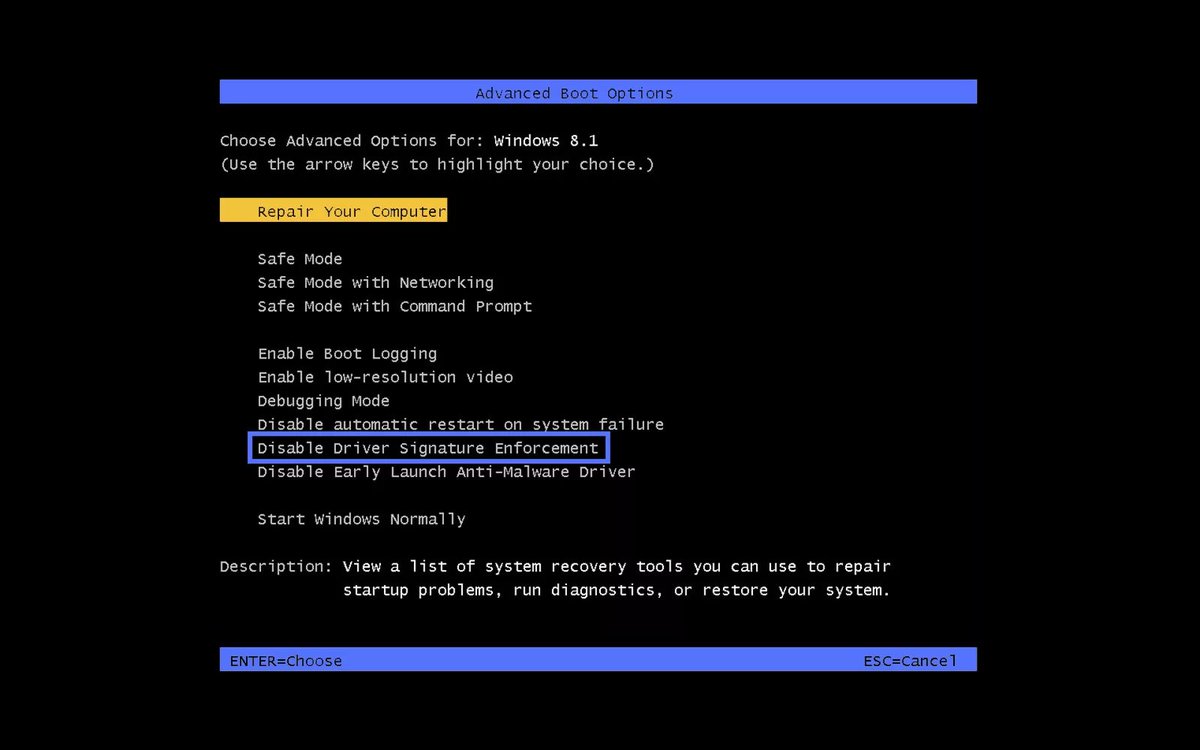Enable low-resolution video mode
Image resolution: width=1200 pixels, height=750 pixels.
(385, 377)
